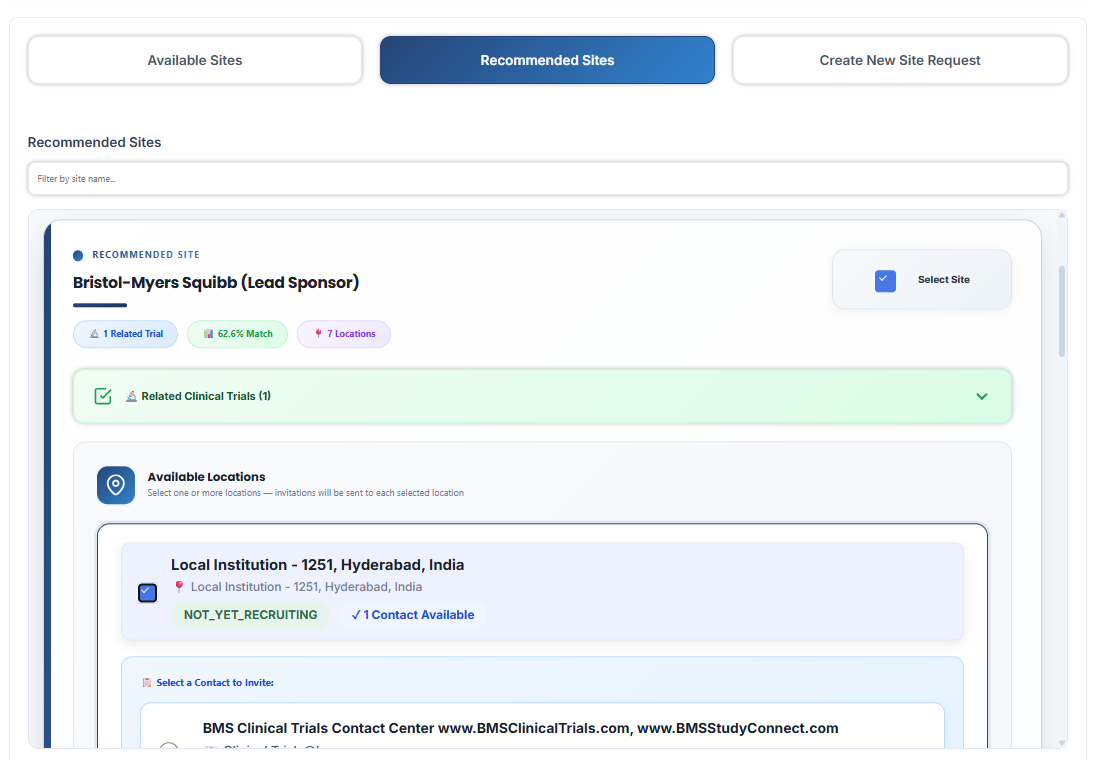Image resolution: width=1103 pixels, height=760 pixels.
Task: Click the 1 Related Trial badge
Action: [x=125, y=334]
